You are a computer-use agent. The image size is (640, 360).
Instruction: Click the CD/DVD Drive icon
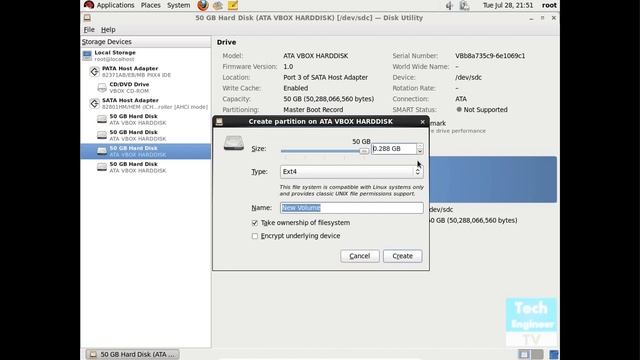coord(102,87)
